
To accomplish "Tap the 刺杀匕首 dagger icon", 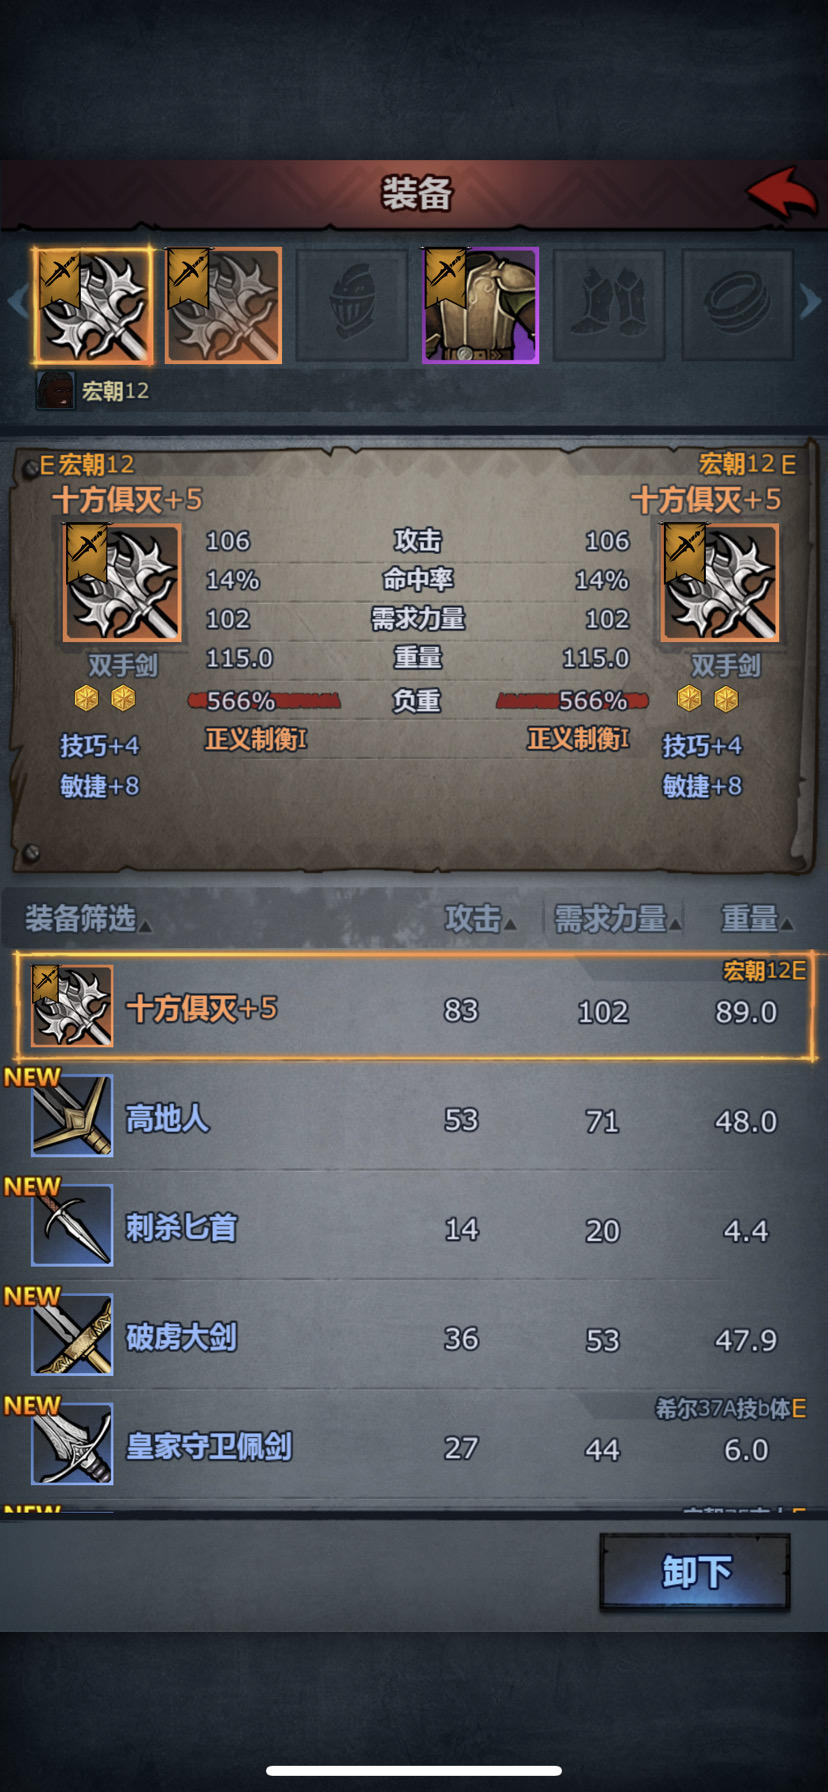I will point(72,1226).
